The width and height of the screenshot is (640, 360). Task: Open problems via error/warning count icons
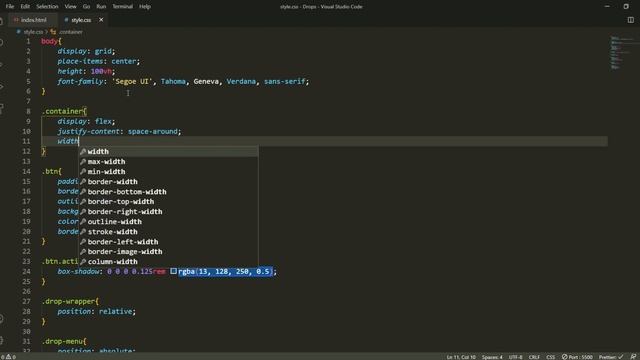(8, 357)
